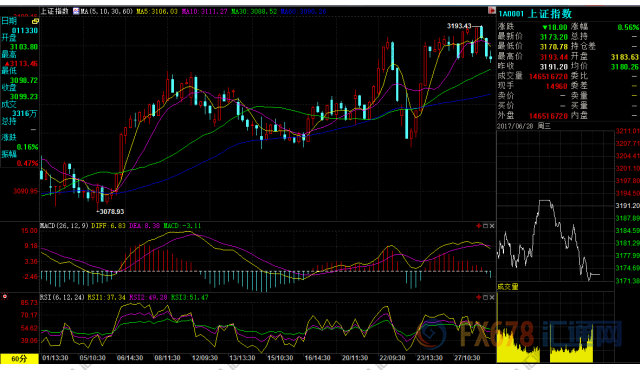
Task: Click the 3099.23 close price in the left panel
Action: click(x=24, y=97)
